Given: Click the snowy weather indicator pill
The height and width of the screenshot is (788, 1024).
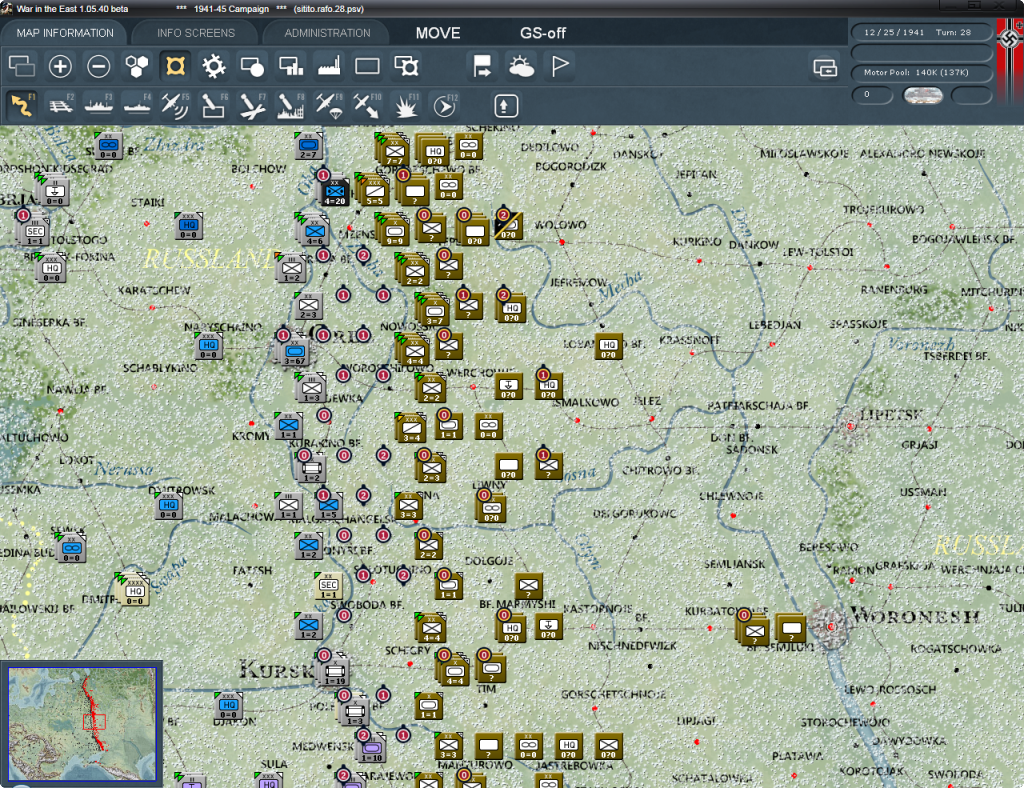Looking at the screenshot, I should pos(922,95).
